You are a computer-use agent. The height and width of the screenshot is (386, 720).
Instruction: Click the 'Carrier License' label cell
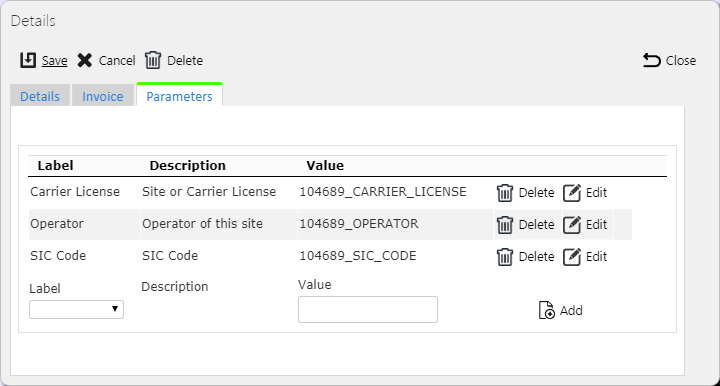[x=75, y=192]
